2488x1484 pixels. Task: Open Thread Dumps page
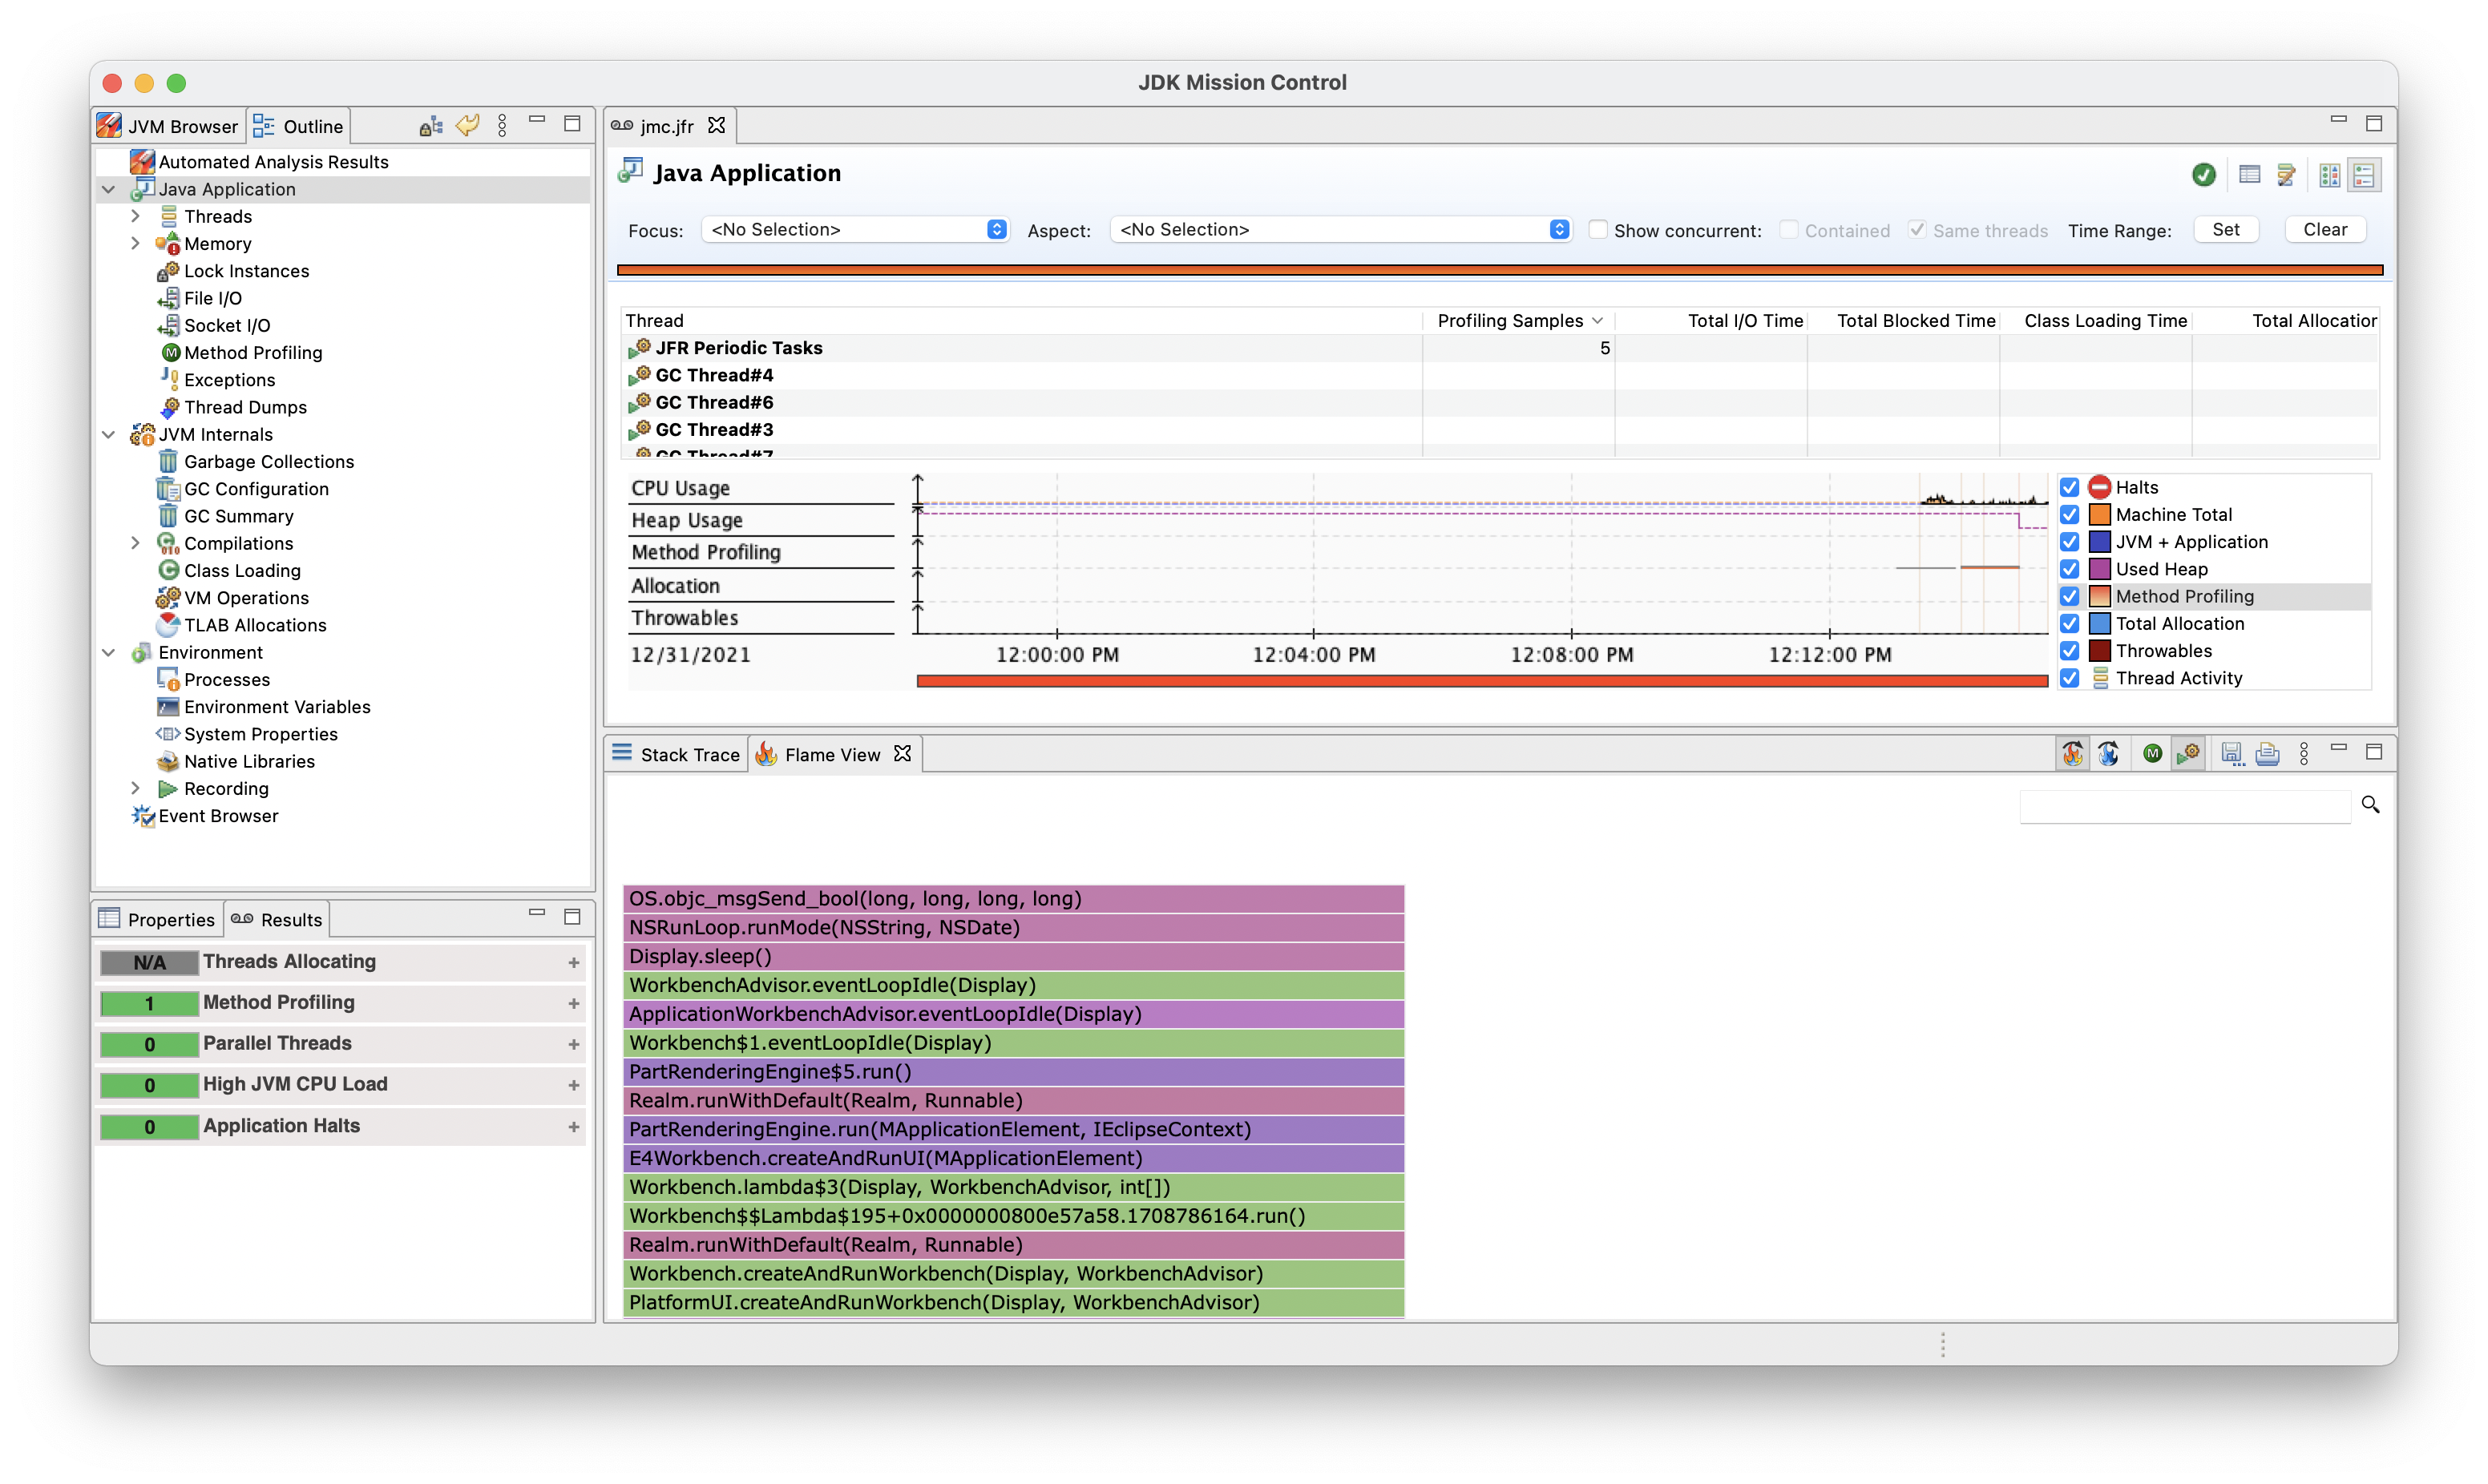pyautogui.click(x=244, y=407)
